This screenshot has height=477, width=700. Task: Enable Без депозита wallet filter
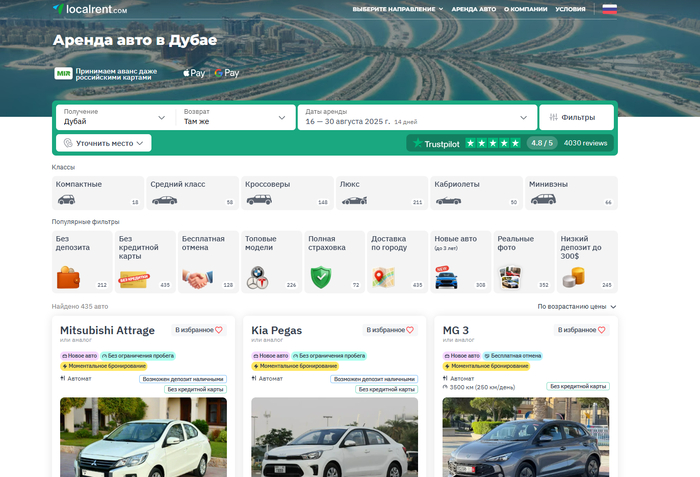[x=82, y=262]
